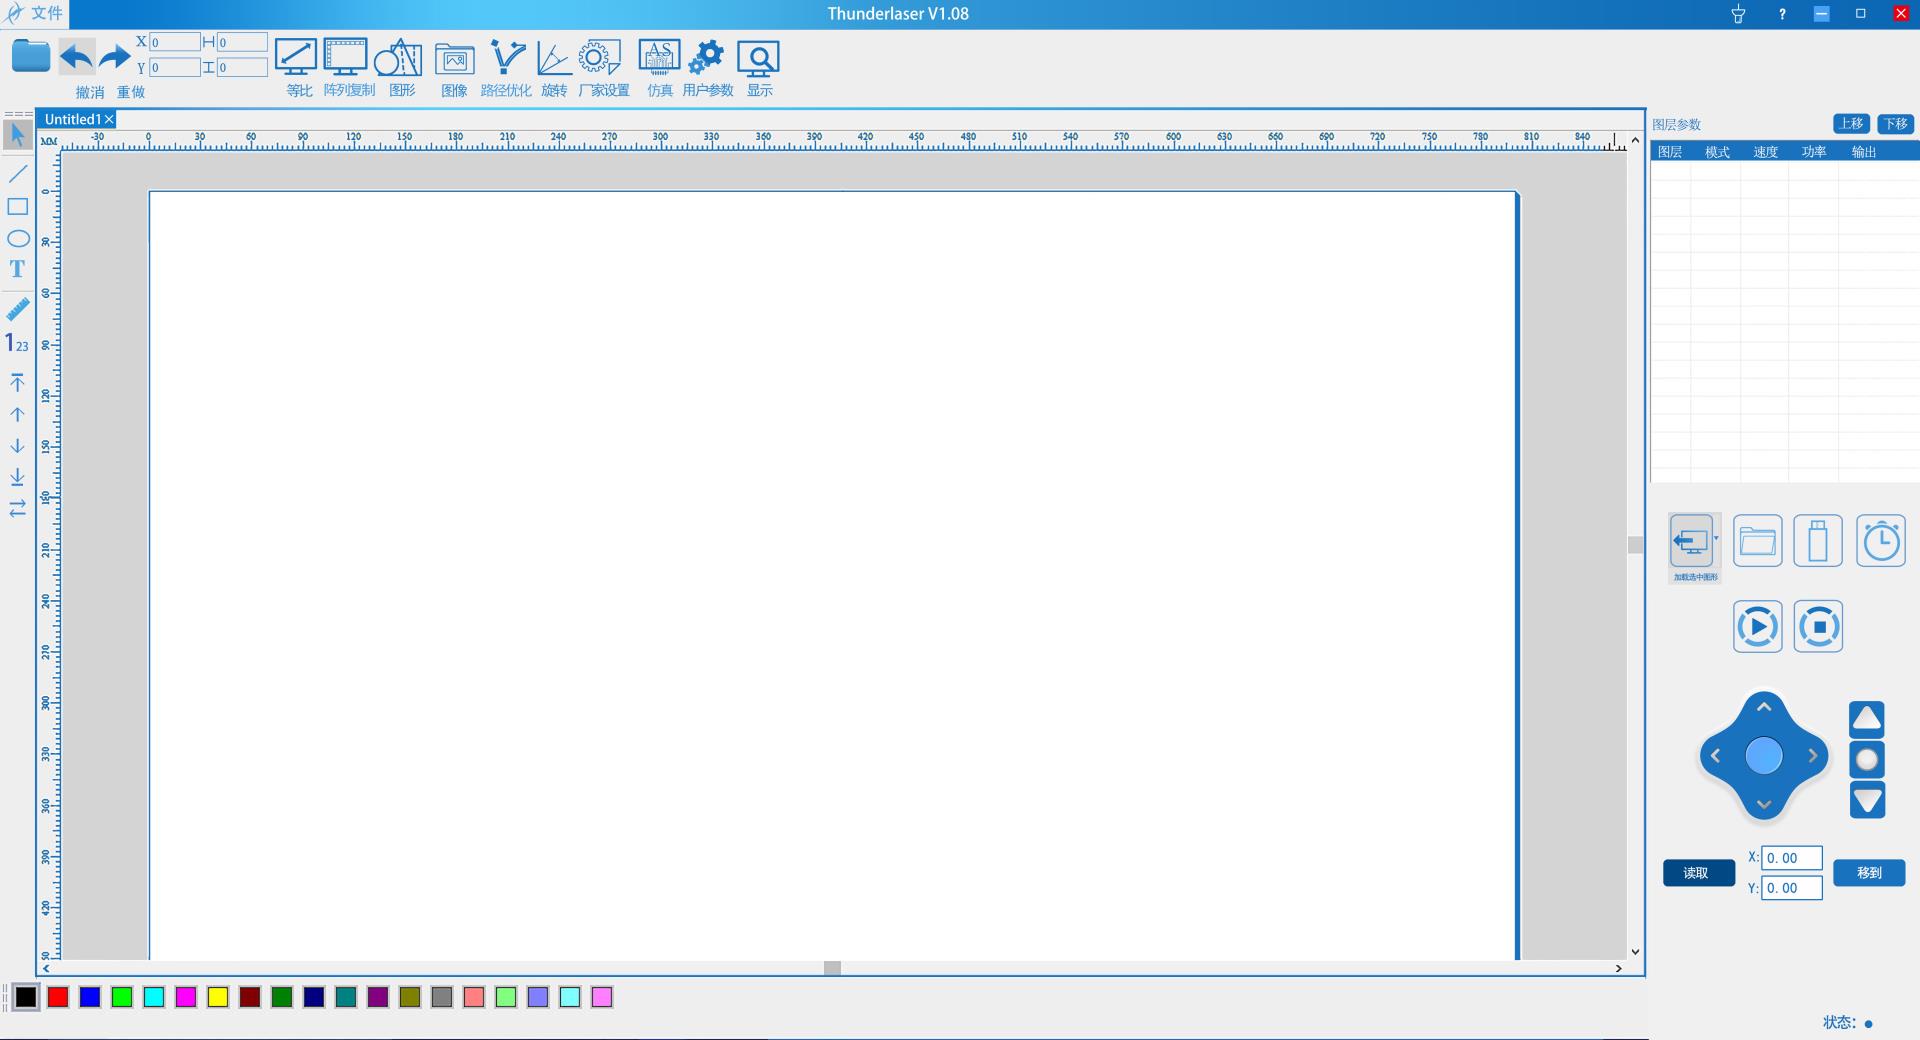Image resolution: width=1920 pixels, height=1040 pixels.
Task: Click the round button between Z triangles
Action: coord(1867,760)
